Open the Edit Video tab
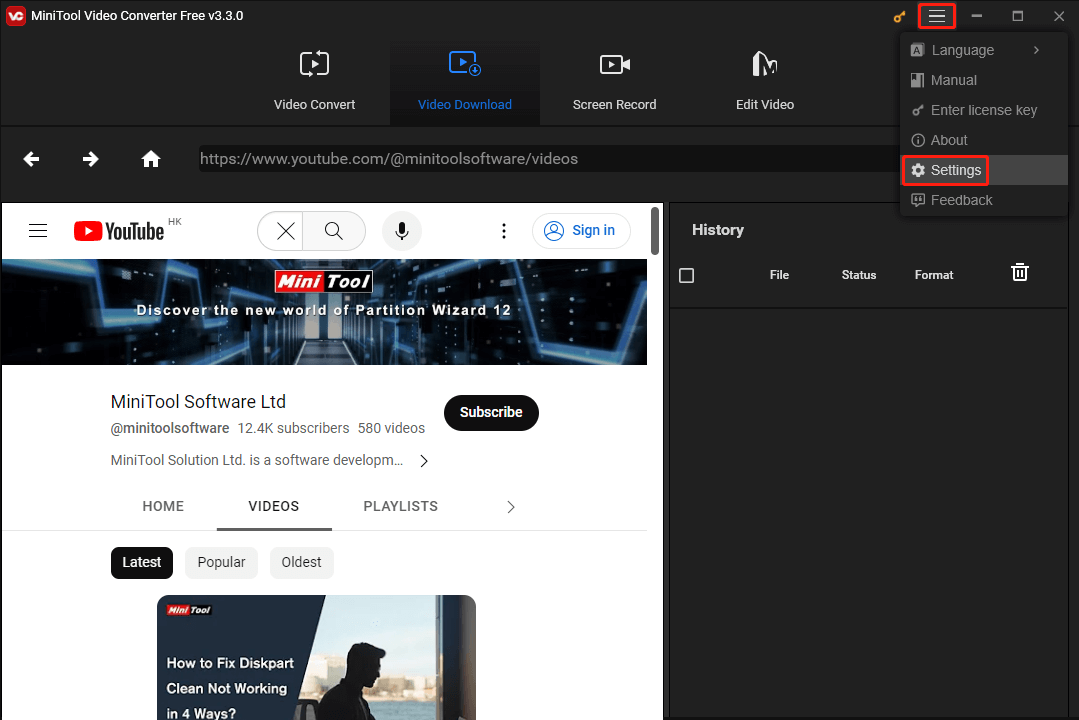This screenshot has width=1079, height=720. click(x=764, y=82)
